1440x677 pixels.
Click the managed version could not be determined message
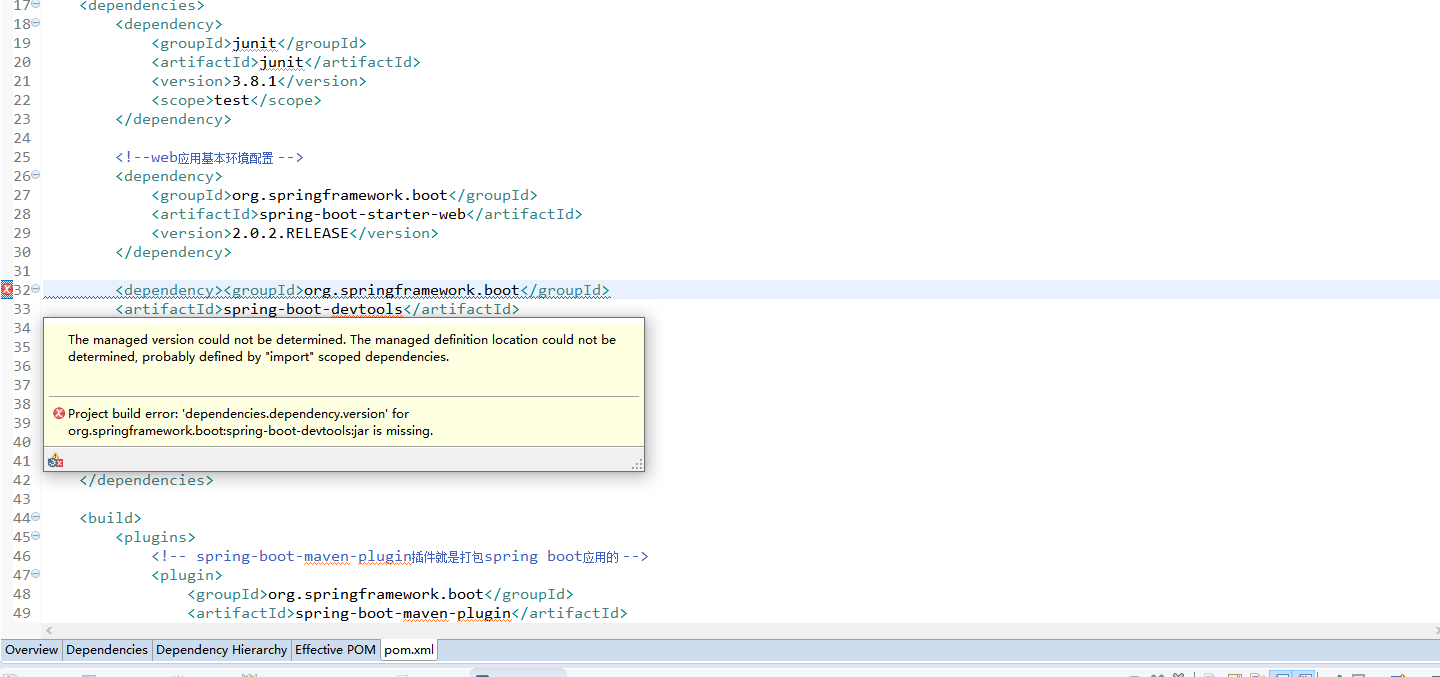(342, 348)
